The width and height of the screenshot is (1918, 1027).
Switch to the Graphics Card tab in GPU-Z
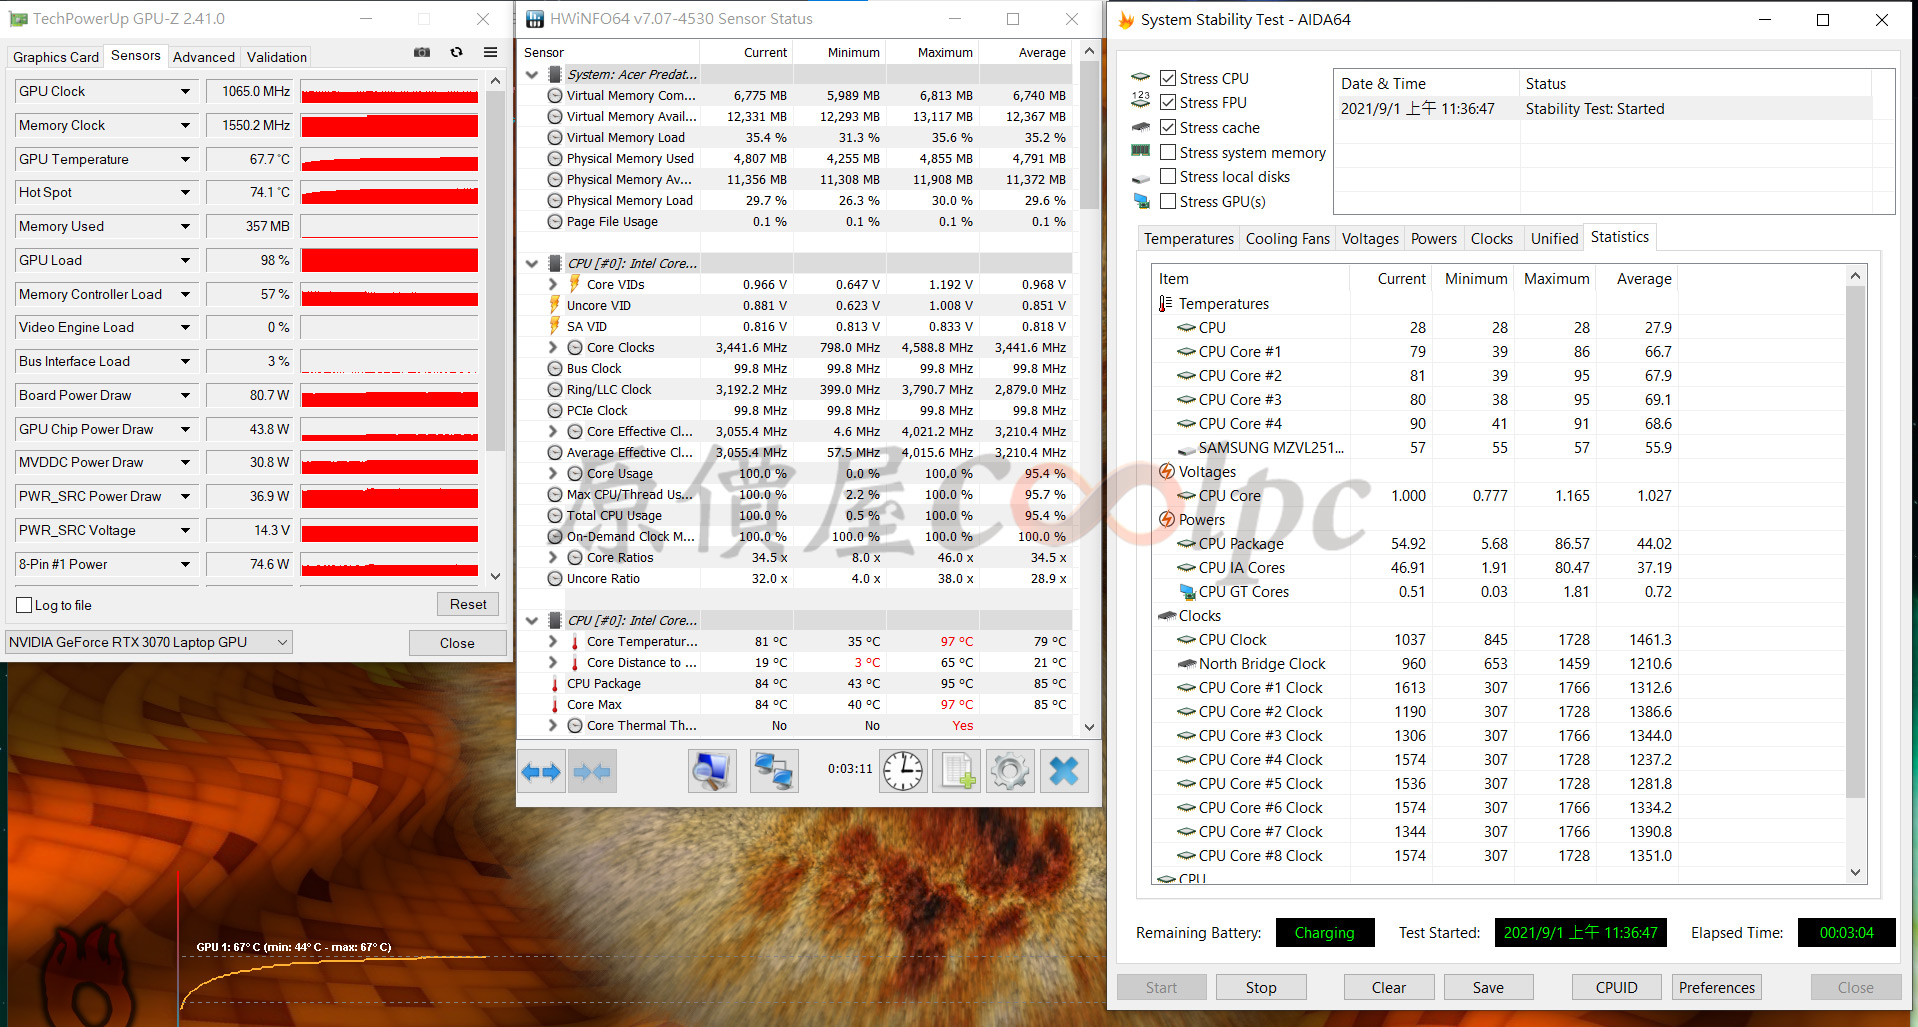click(56, 57)
